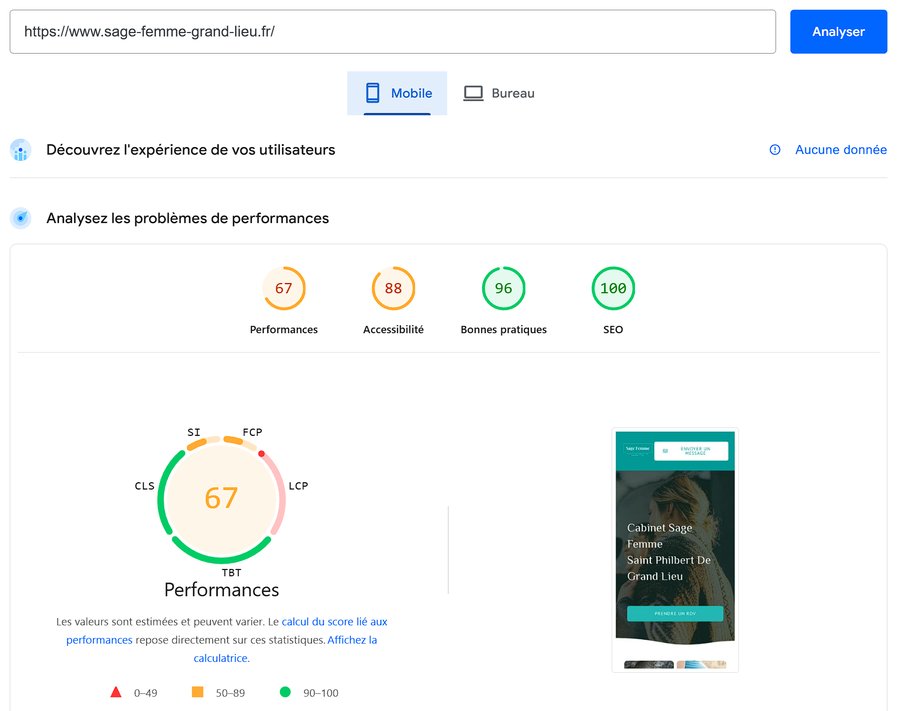Click the info icon next to Aucune donnée
The height and width of the screenshot is (711, 900).
pyautogui.click(x=775, y=149)
